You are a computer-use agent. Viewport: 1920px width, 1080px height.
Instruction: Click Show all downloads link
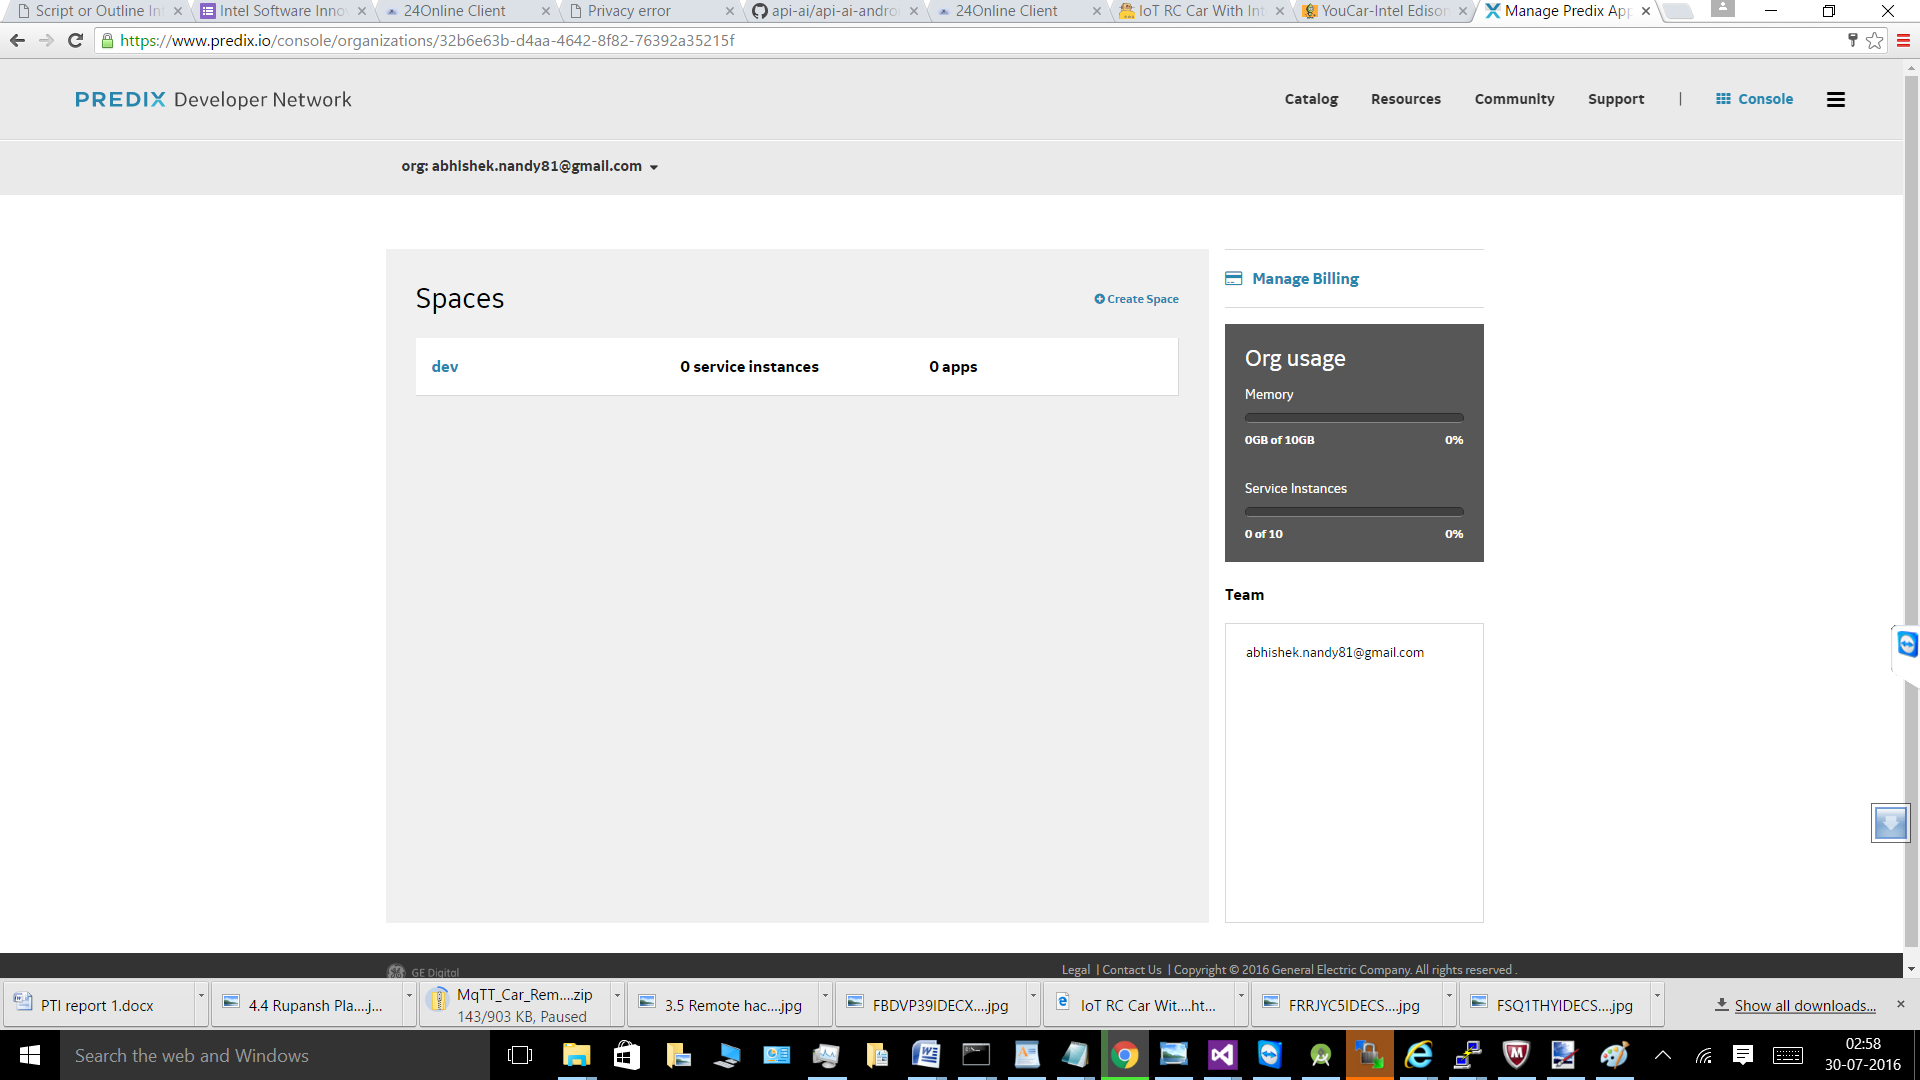click(1804, 1005)
